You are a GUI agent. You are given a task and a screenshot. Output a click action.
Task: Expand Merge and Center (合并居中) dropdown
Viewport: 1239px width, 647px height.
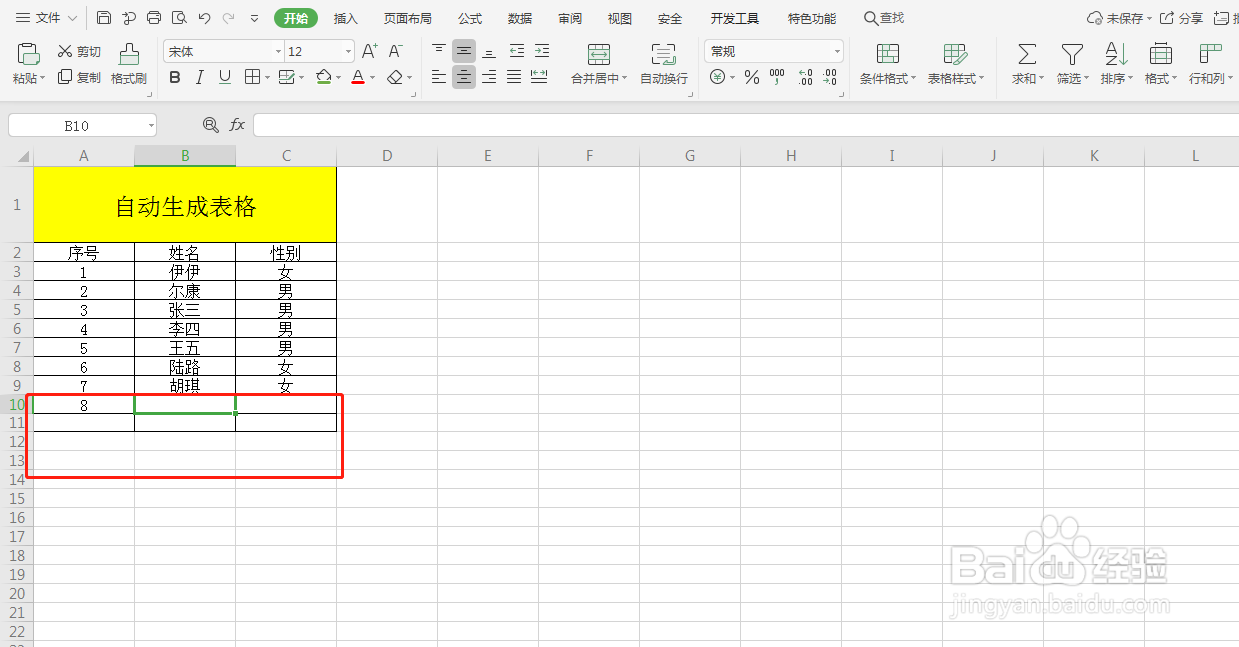click(x=624, y=78)
